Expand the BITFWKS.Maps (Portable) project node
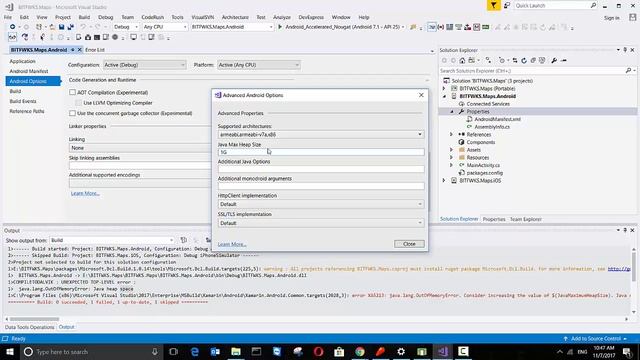Viewport: 640px width, 360px height. pyautogui.click(x=444, y=89)
